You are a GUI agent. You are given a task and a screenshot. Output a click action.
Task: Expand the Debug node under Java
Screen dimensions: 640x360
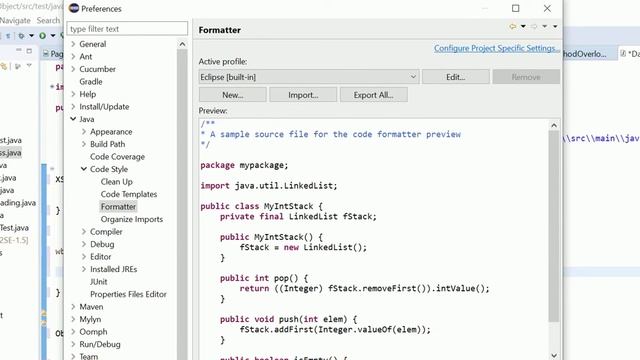coord(84,244)
